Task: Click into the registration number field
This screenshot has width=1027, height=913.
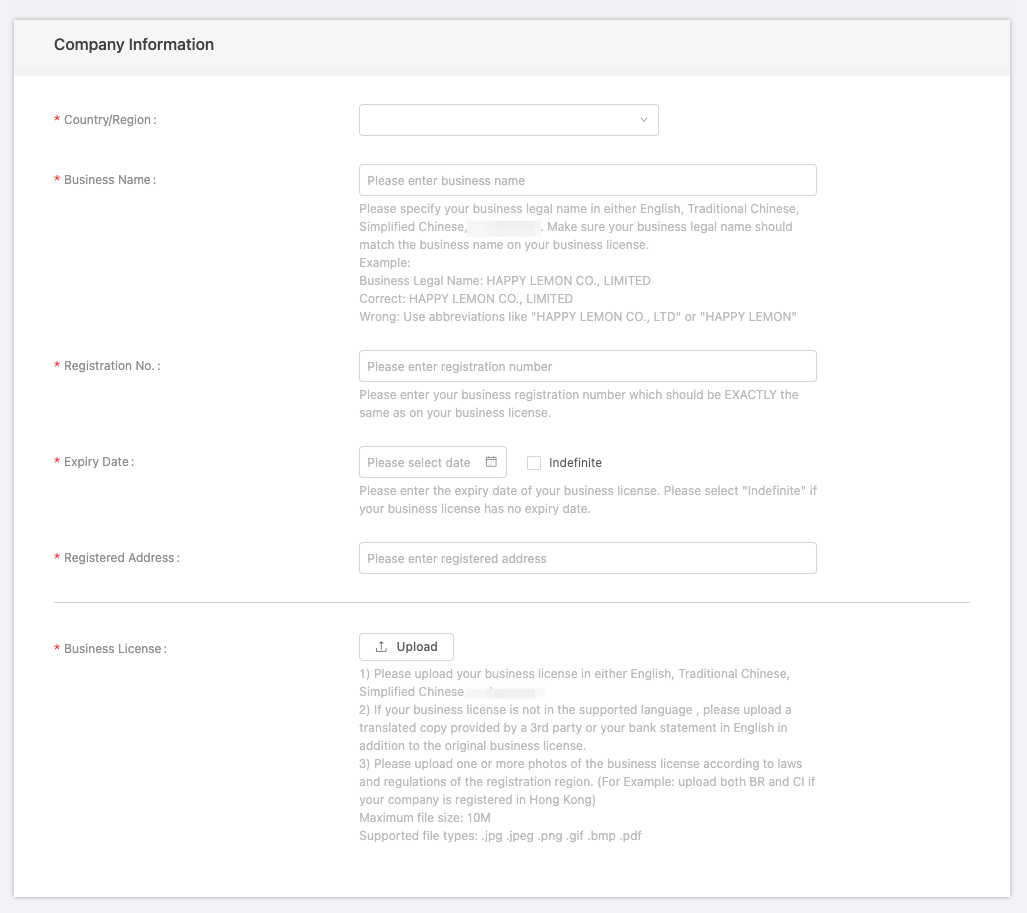Action: point(587,366)
